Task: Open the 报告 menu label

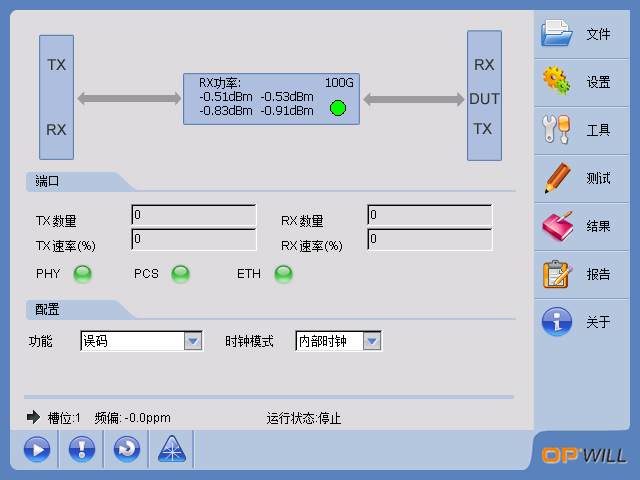Action: click(x=598, y=274)
